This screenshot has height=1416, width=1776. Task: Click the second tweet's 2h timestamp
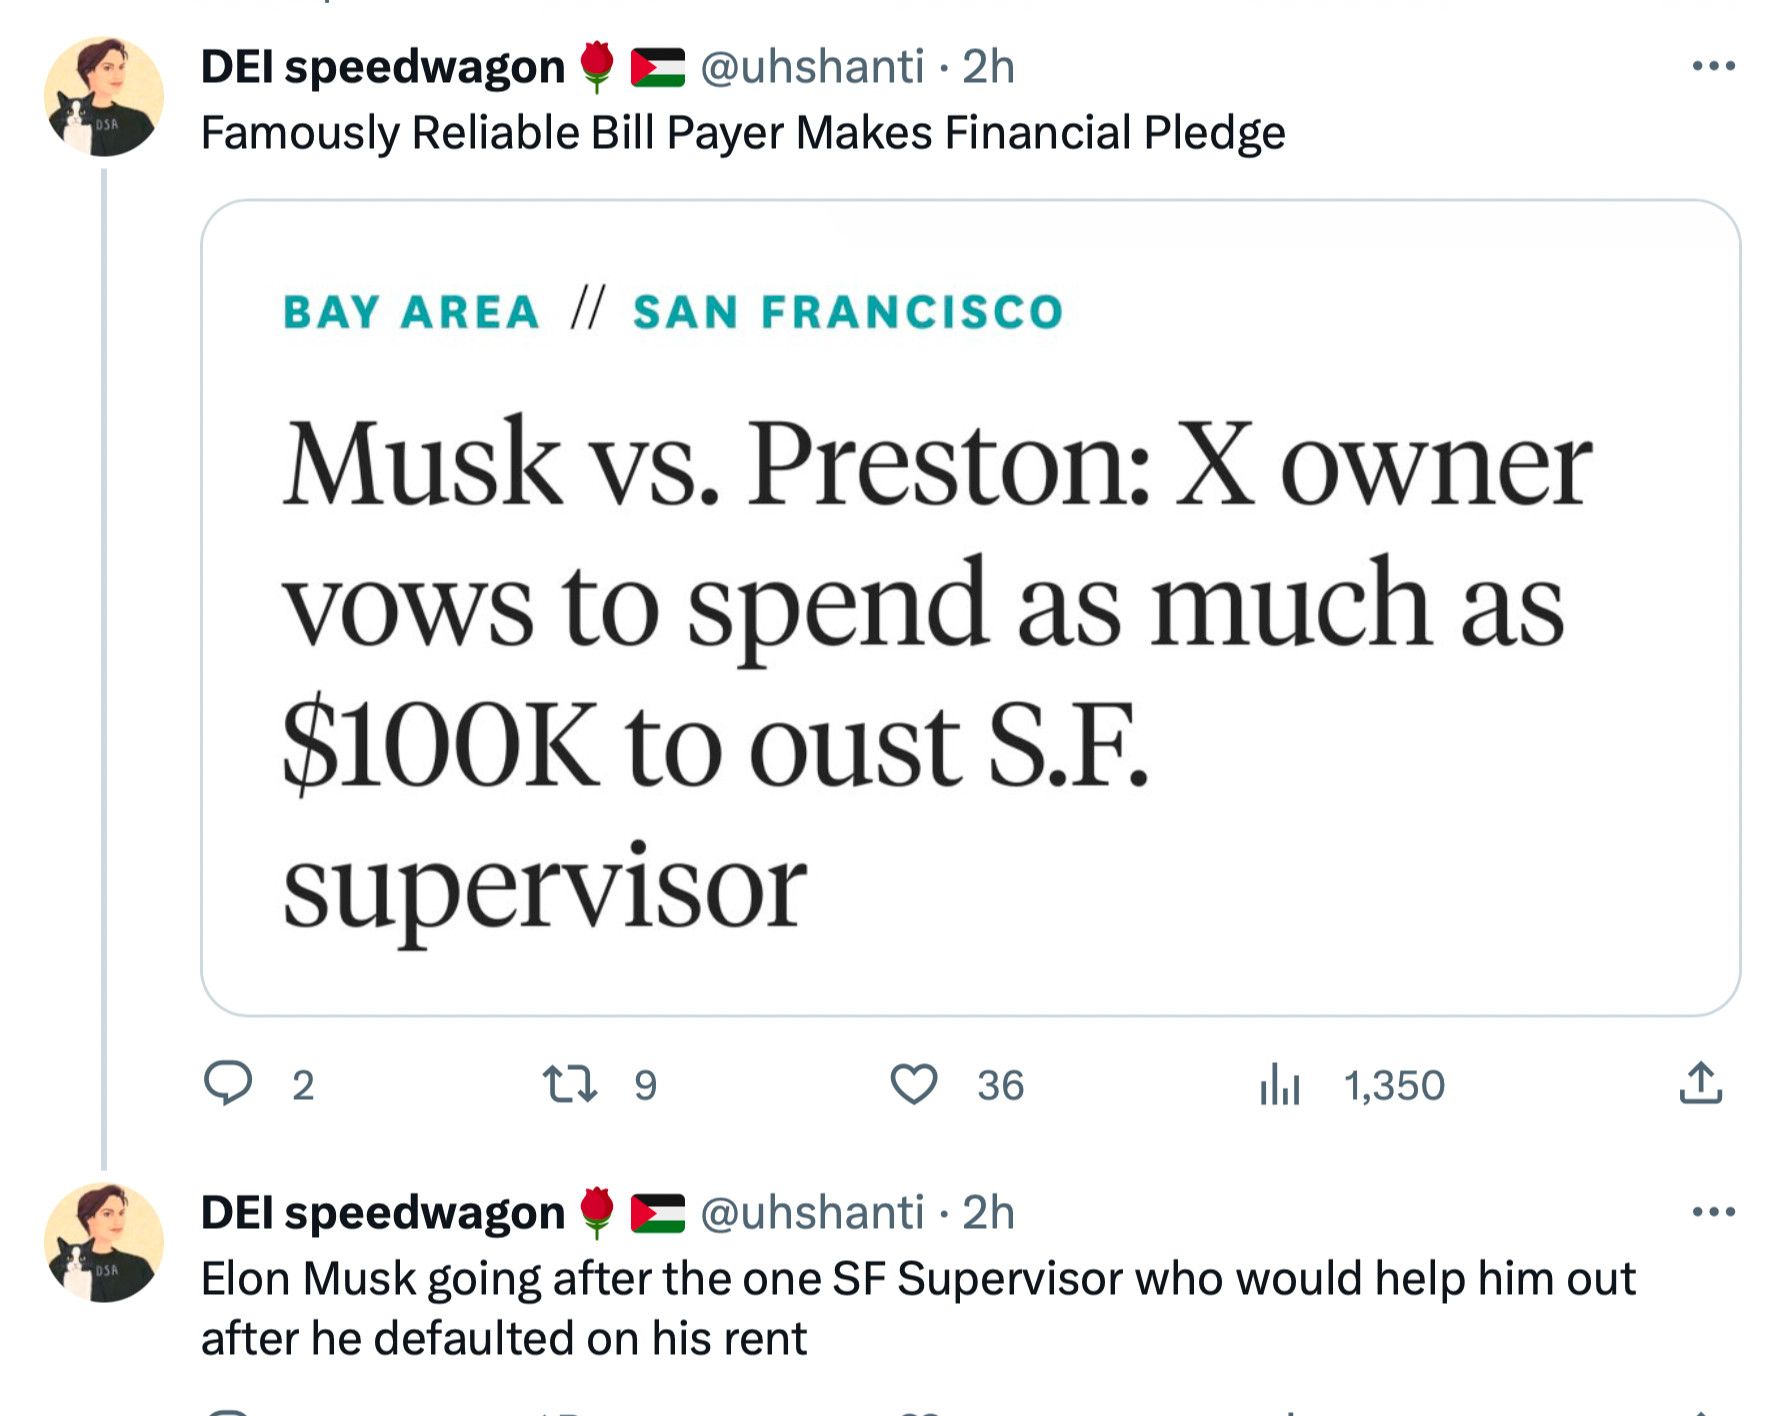[988, 1212]
